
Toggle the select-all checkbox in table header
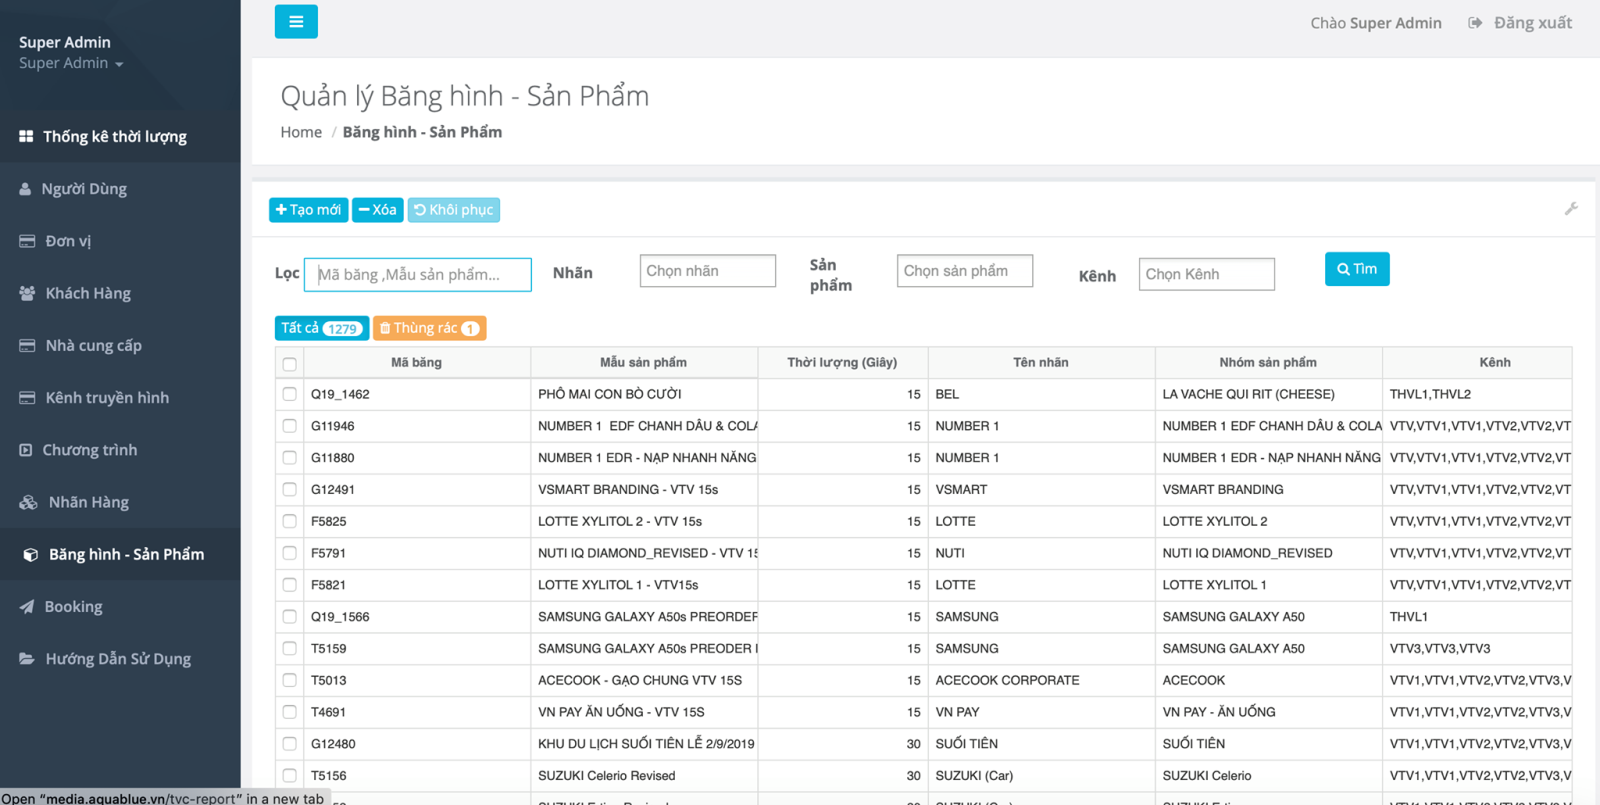coord(290,364)
